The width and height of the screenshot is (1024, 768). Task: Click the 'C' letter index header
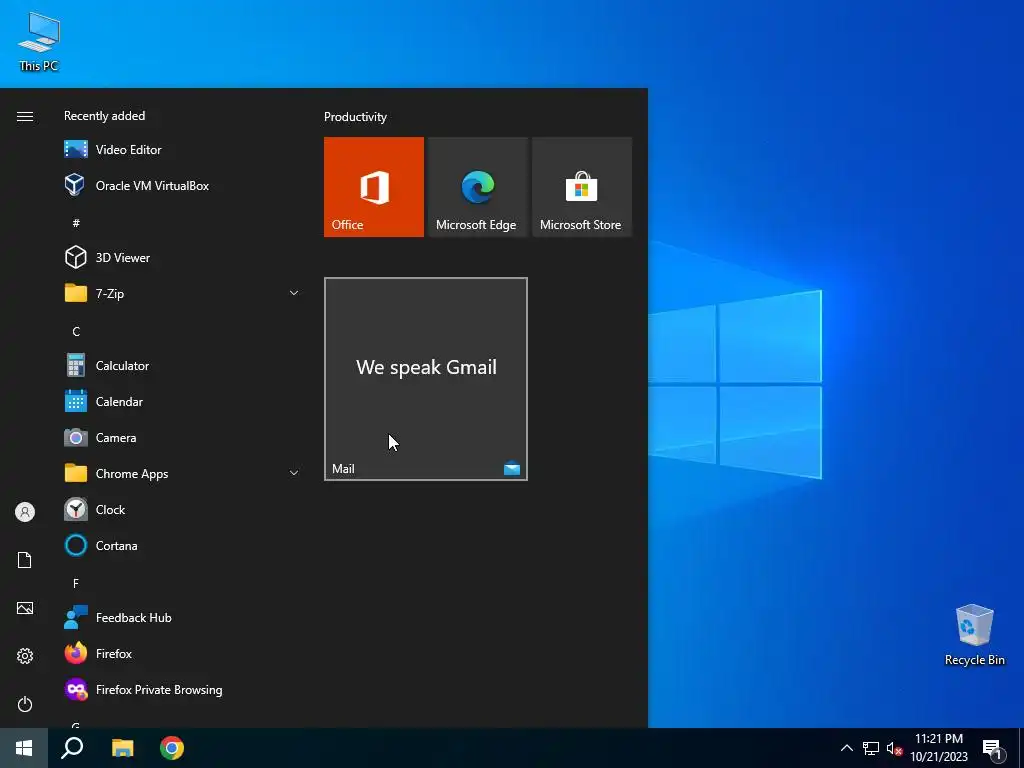(x=76, y=332)
